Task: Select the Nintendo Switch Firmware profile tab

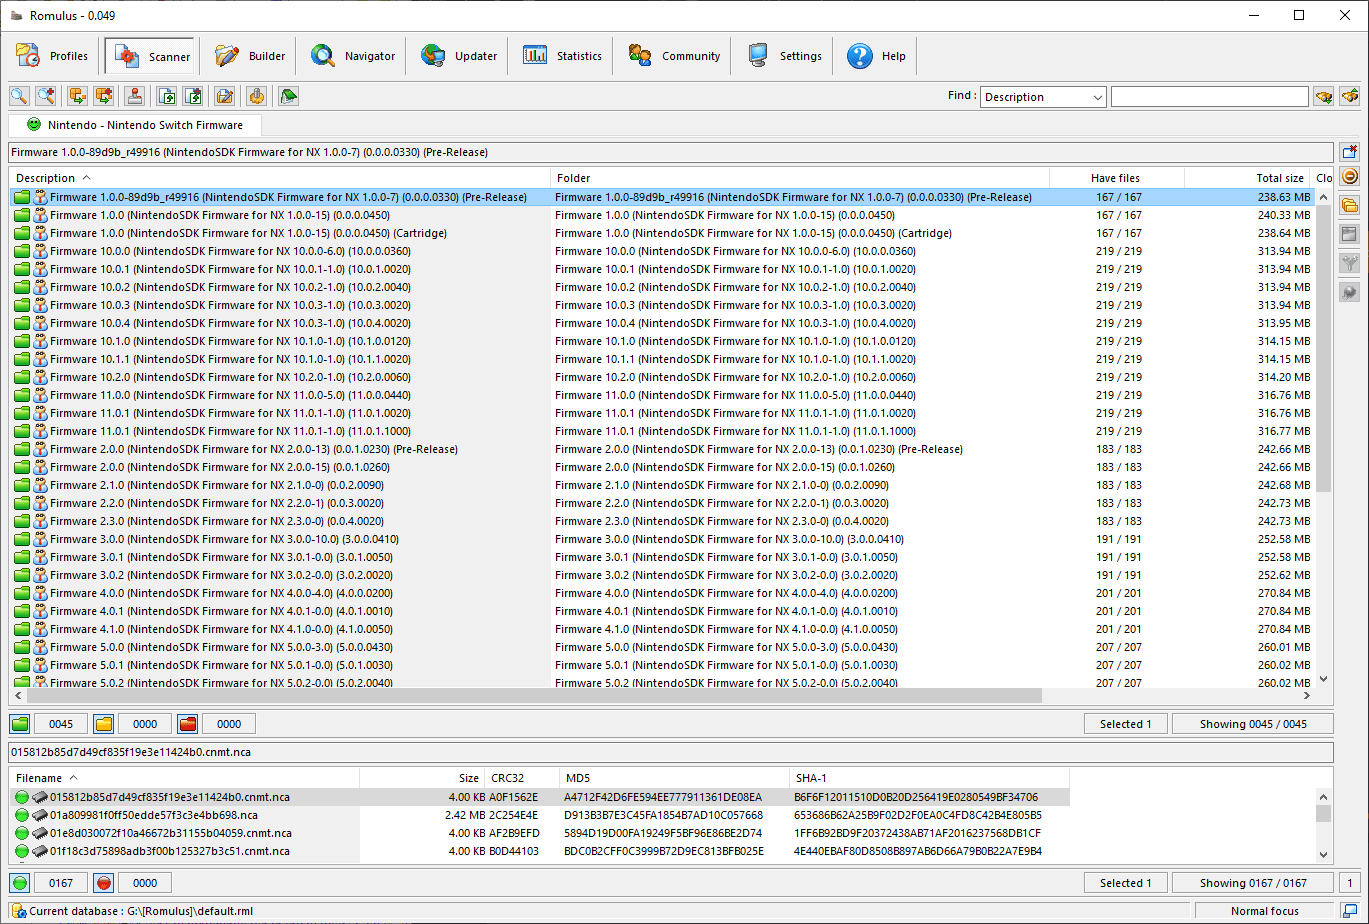Action: [x=135, y=125]
